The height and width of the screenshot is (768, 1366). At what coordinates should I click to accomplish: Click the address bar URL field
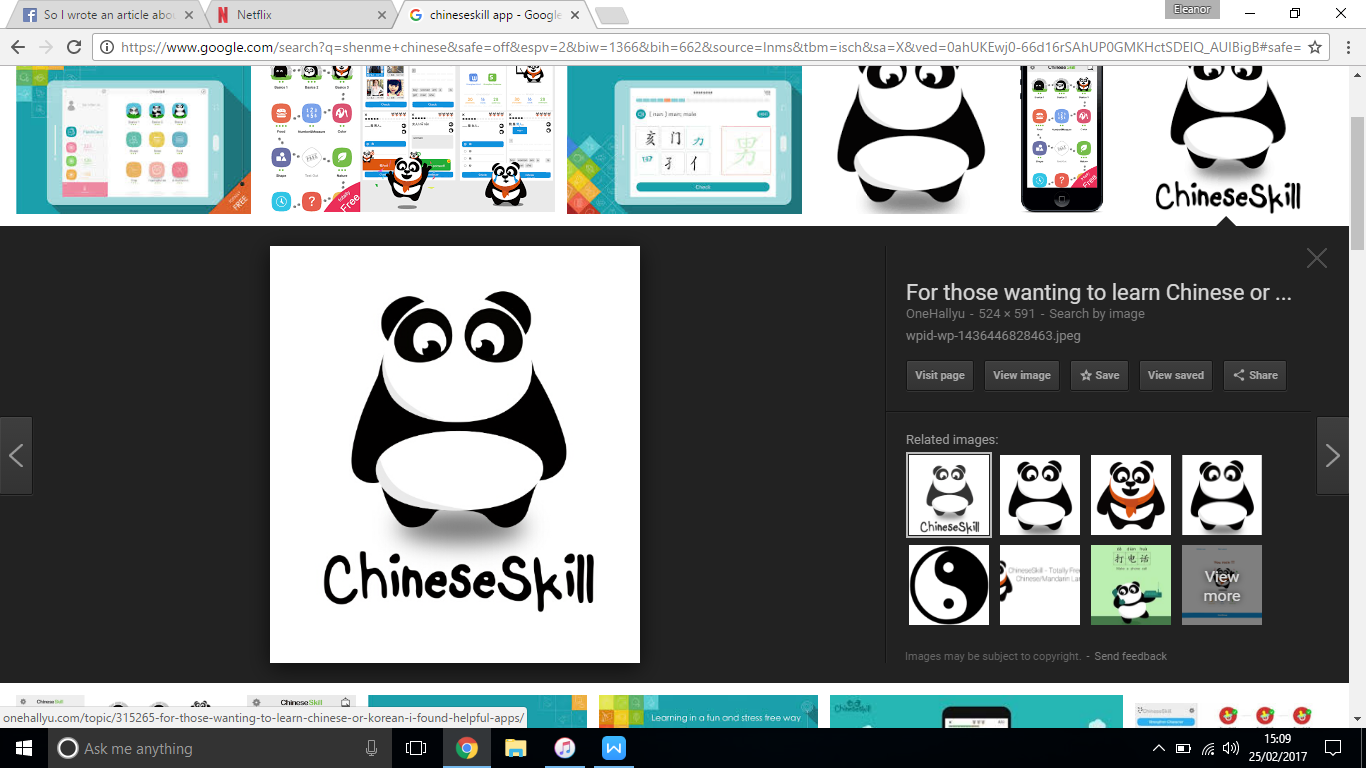tap(710, 47)
